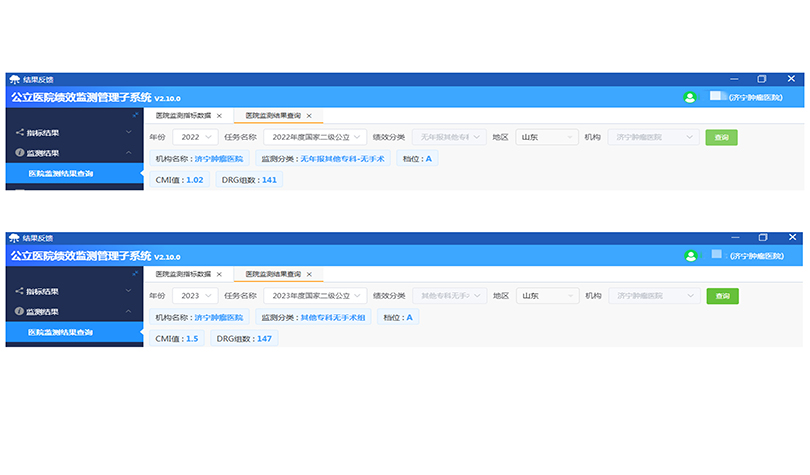Screen dimensions: 810x475
Task: Click the cloud app icon in upper title bar
Action: pos(14,80)
